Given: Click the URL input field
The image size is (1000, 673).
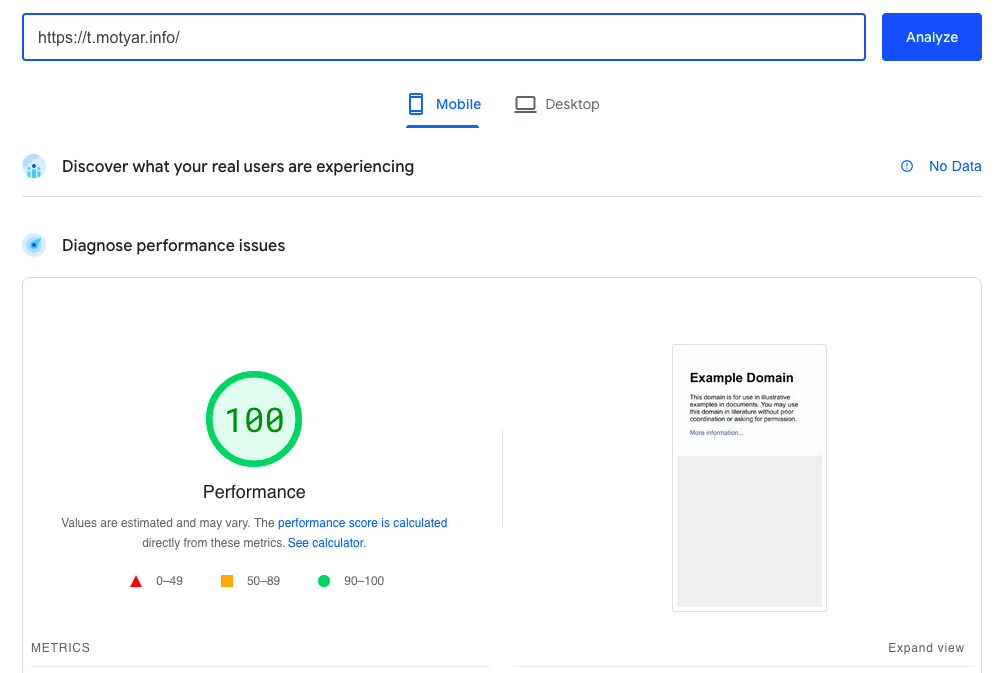Looking at the screenshot, I should pos(443,37).
